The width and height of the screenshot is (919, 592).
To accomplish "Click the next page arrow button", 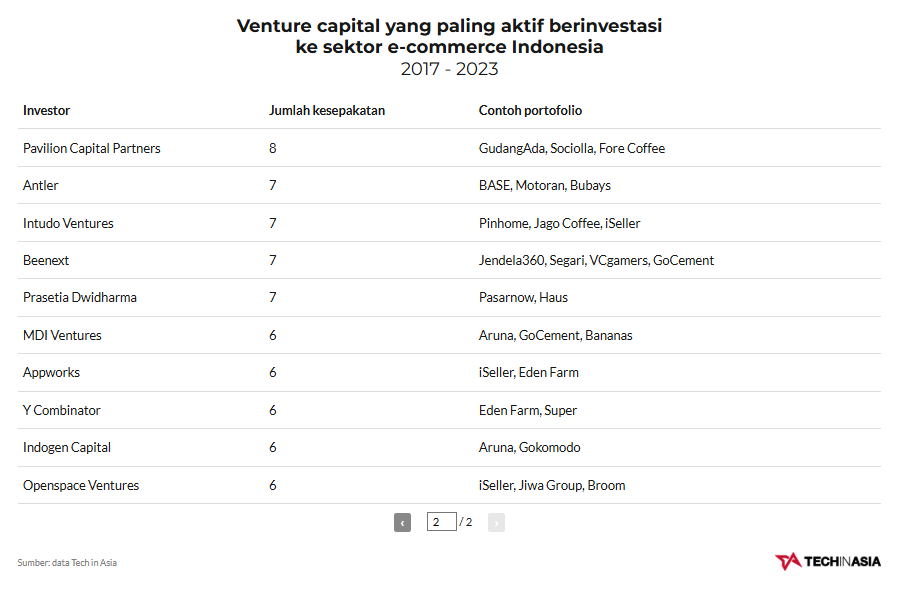I will pyautogui.click(x=496, y=522).
